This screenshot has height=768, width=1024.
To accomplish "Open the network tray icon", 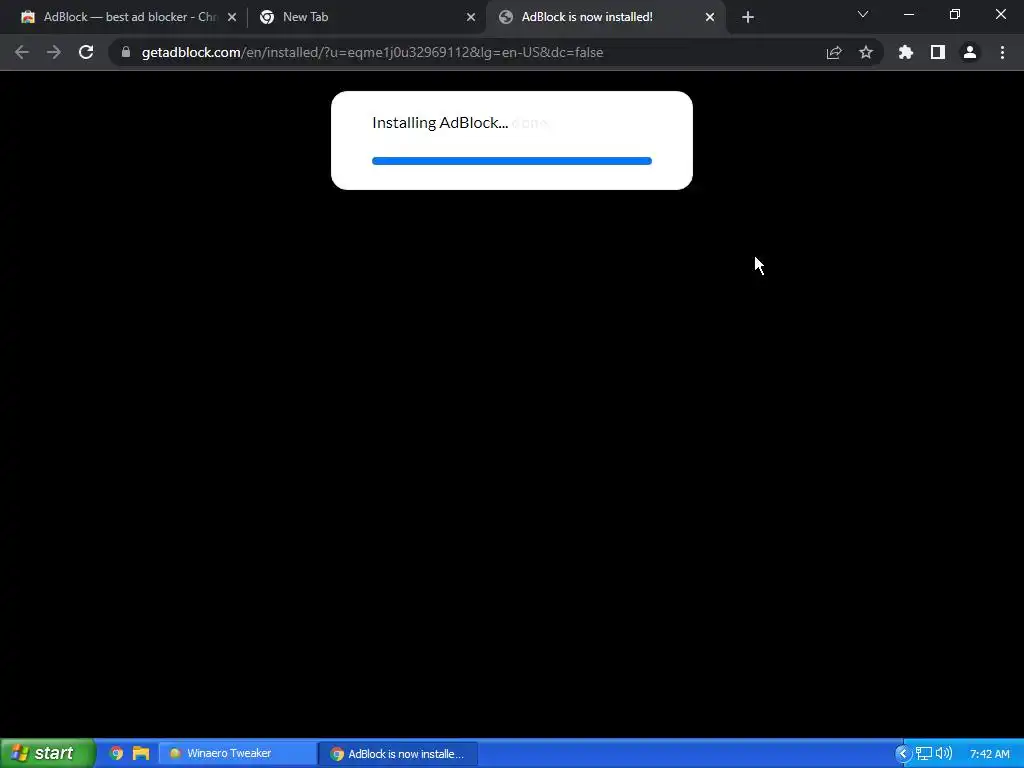I will [923, 753].
